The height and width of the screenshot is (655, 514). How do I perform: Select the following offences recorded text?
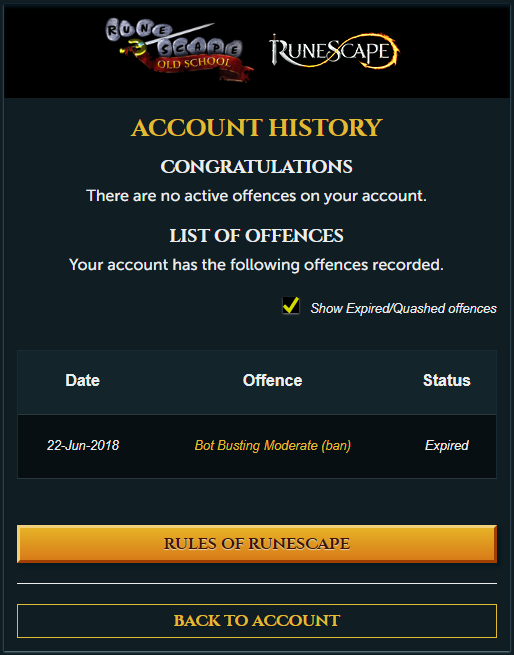click(x=257, y=265)
